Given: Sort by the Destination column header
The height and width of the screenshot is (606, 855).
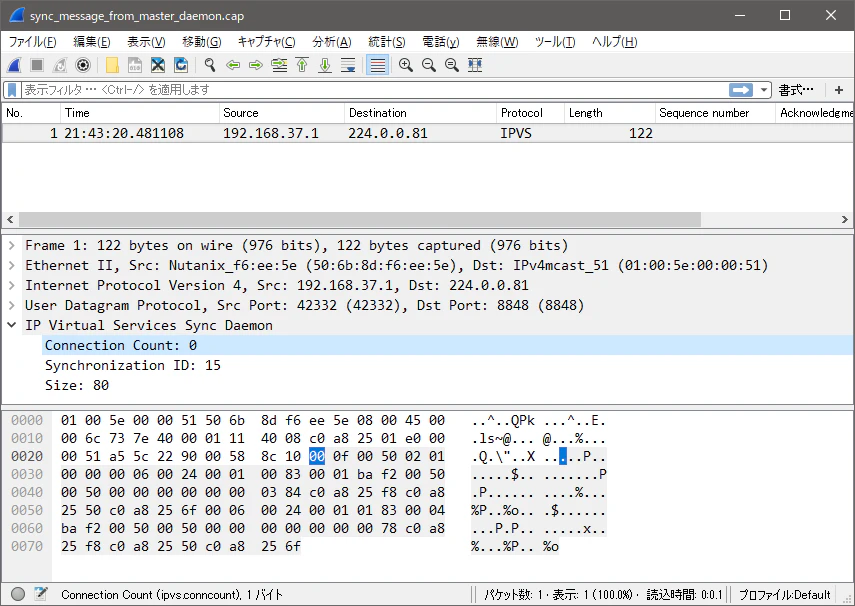Looking at the screenshot, I should [x=420, y=113].
